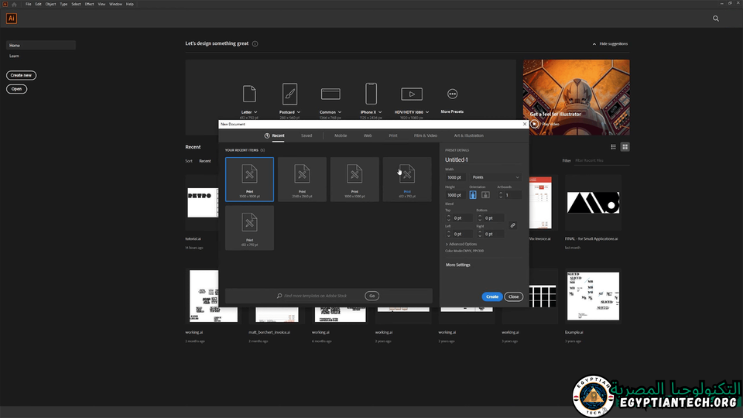Play the 'Get a feel for Illustrator' video

tap(535, 124)
